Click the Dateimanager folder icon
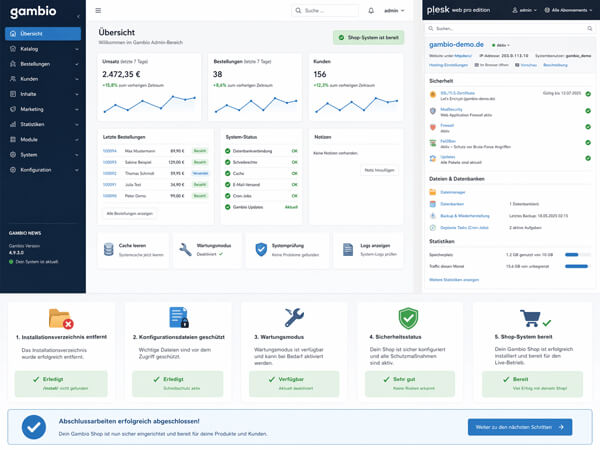 pyautogui.click(x=433, y=192)
